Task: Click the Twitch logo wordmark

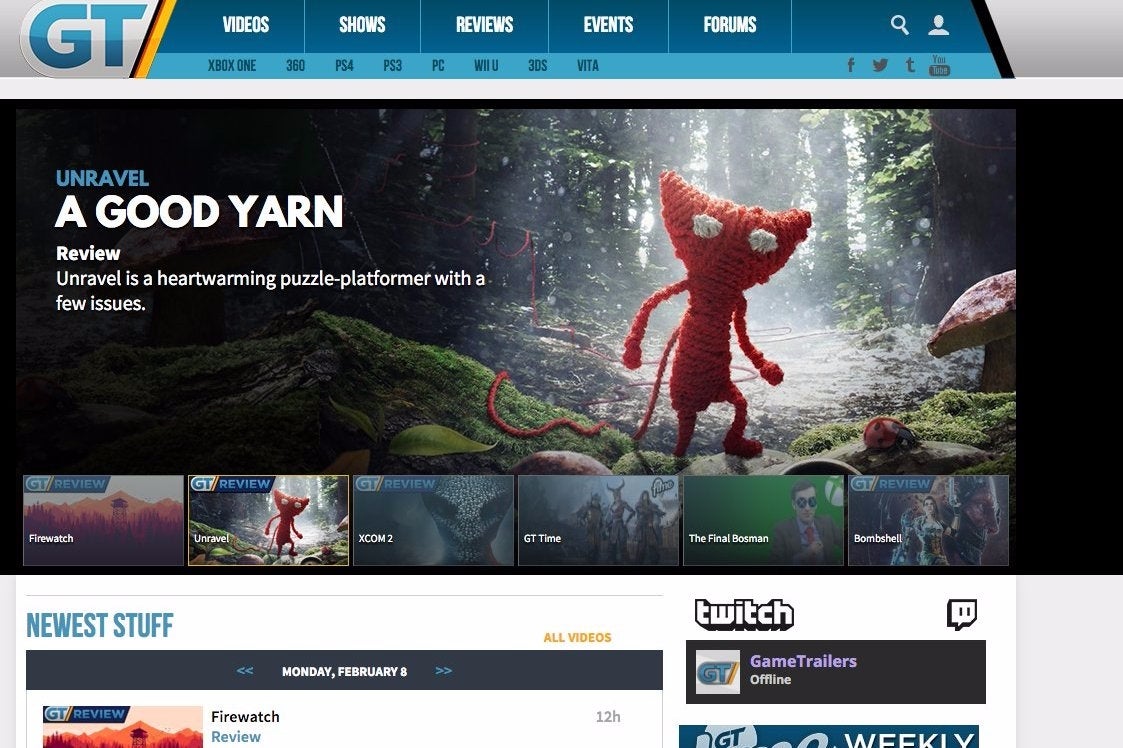Action: [744, 614]
